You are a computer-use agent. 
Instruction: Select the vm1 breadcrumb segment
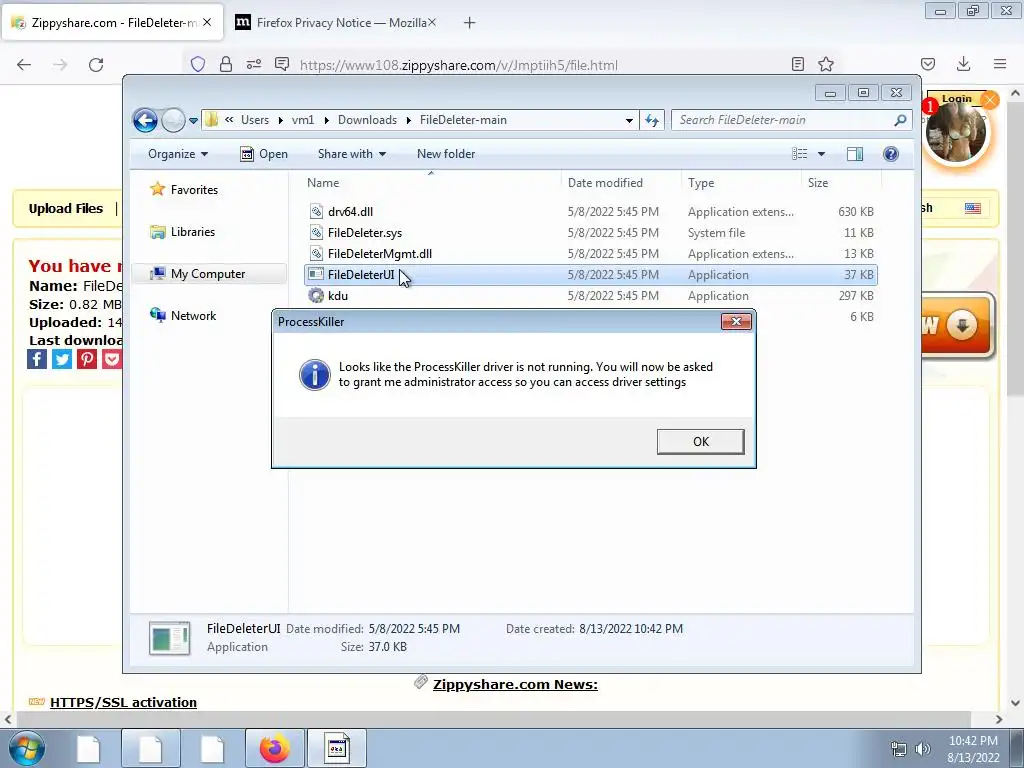303,120
